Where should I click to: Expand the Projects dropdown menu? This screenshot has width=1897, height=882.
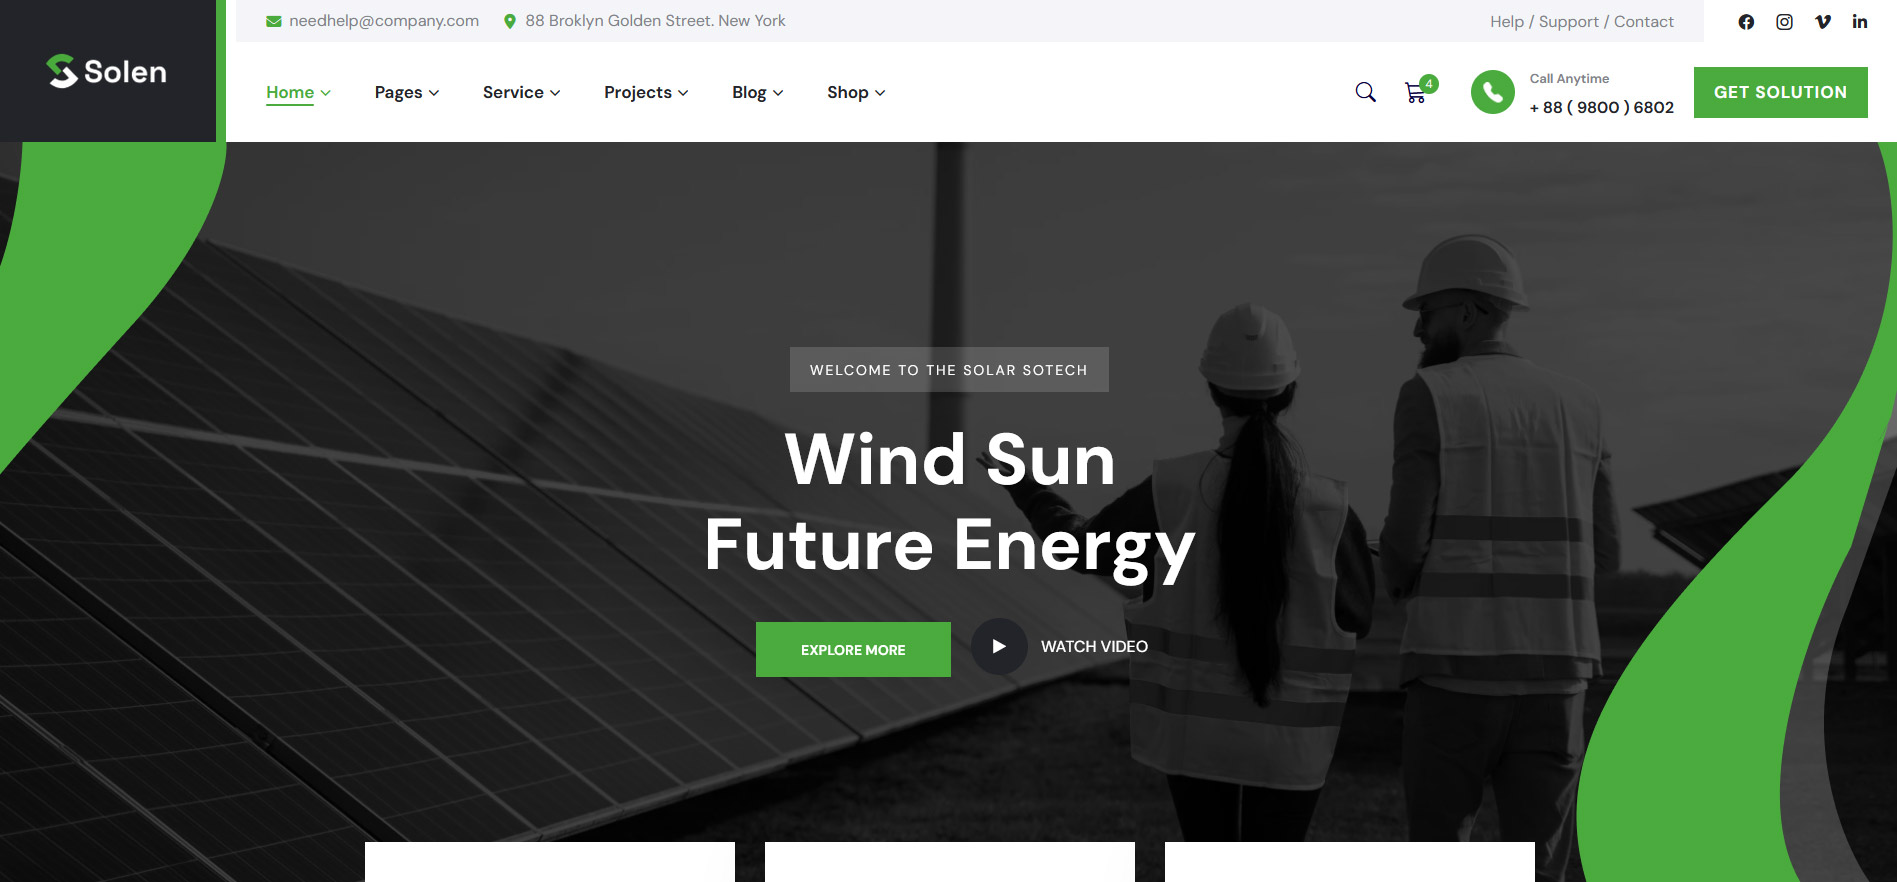coord(646,92)
